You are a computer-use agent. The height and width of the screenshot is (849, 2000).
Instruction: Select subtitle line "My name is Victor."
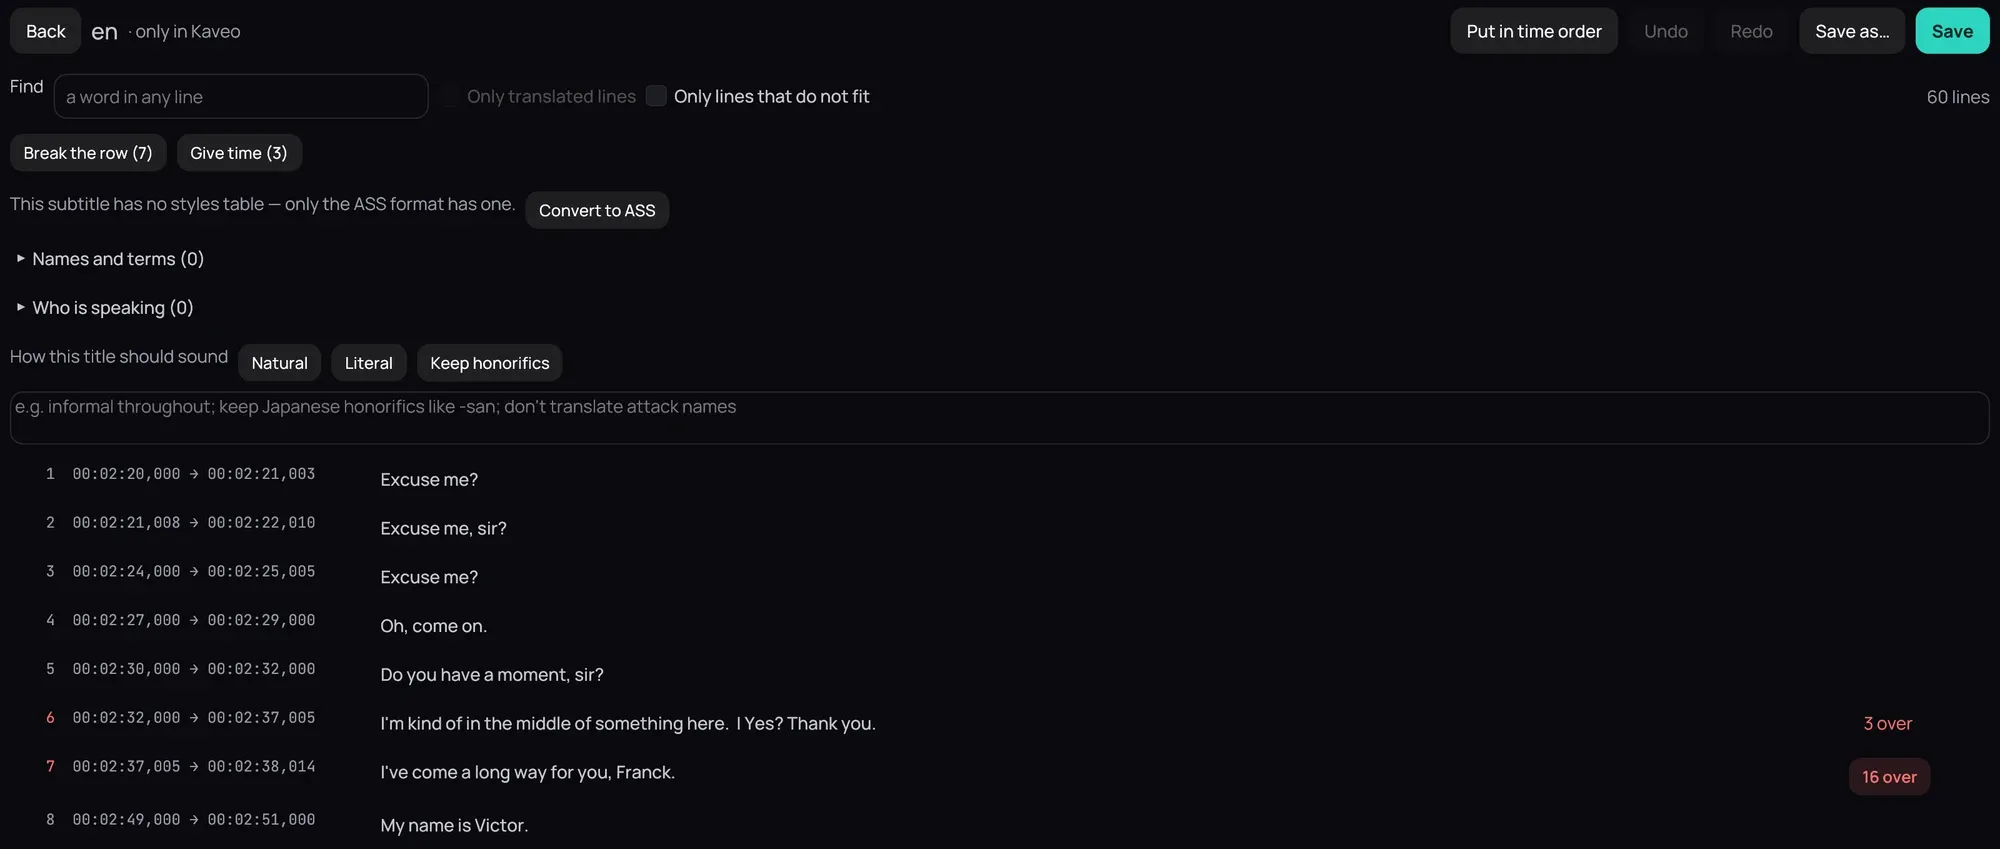point(454,825)
